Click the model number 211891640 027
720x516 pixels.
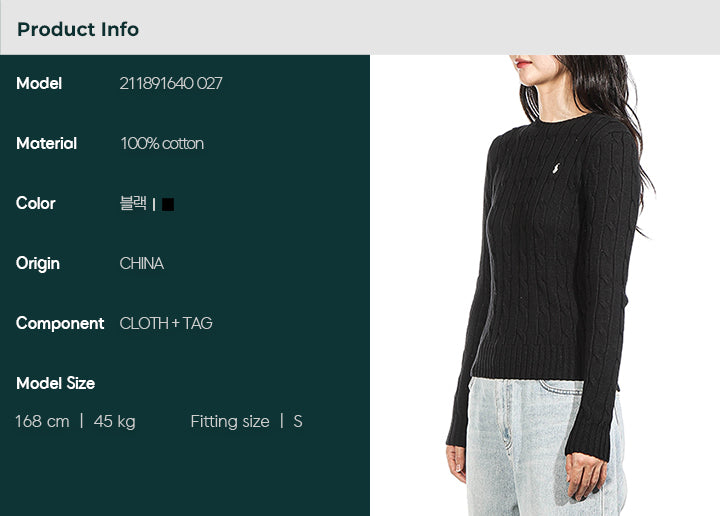tap(171, 83)
